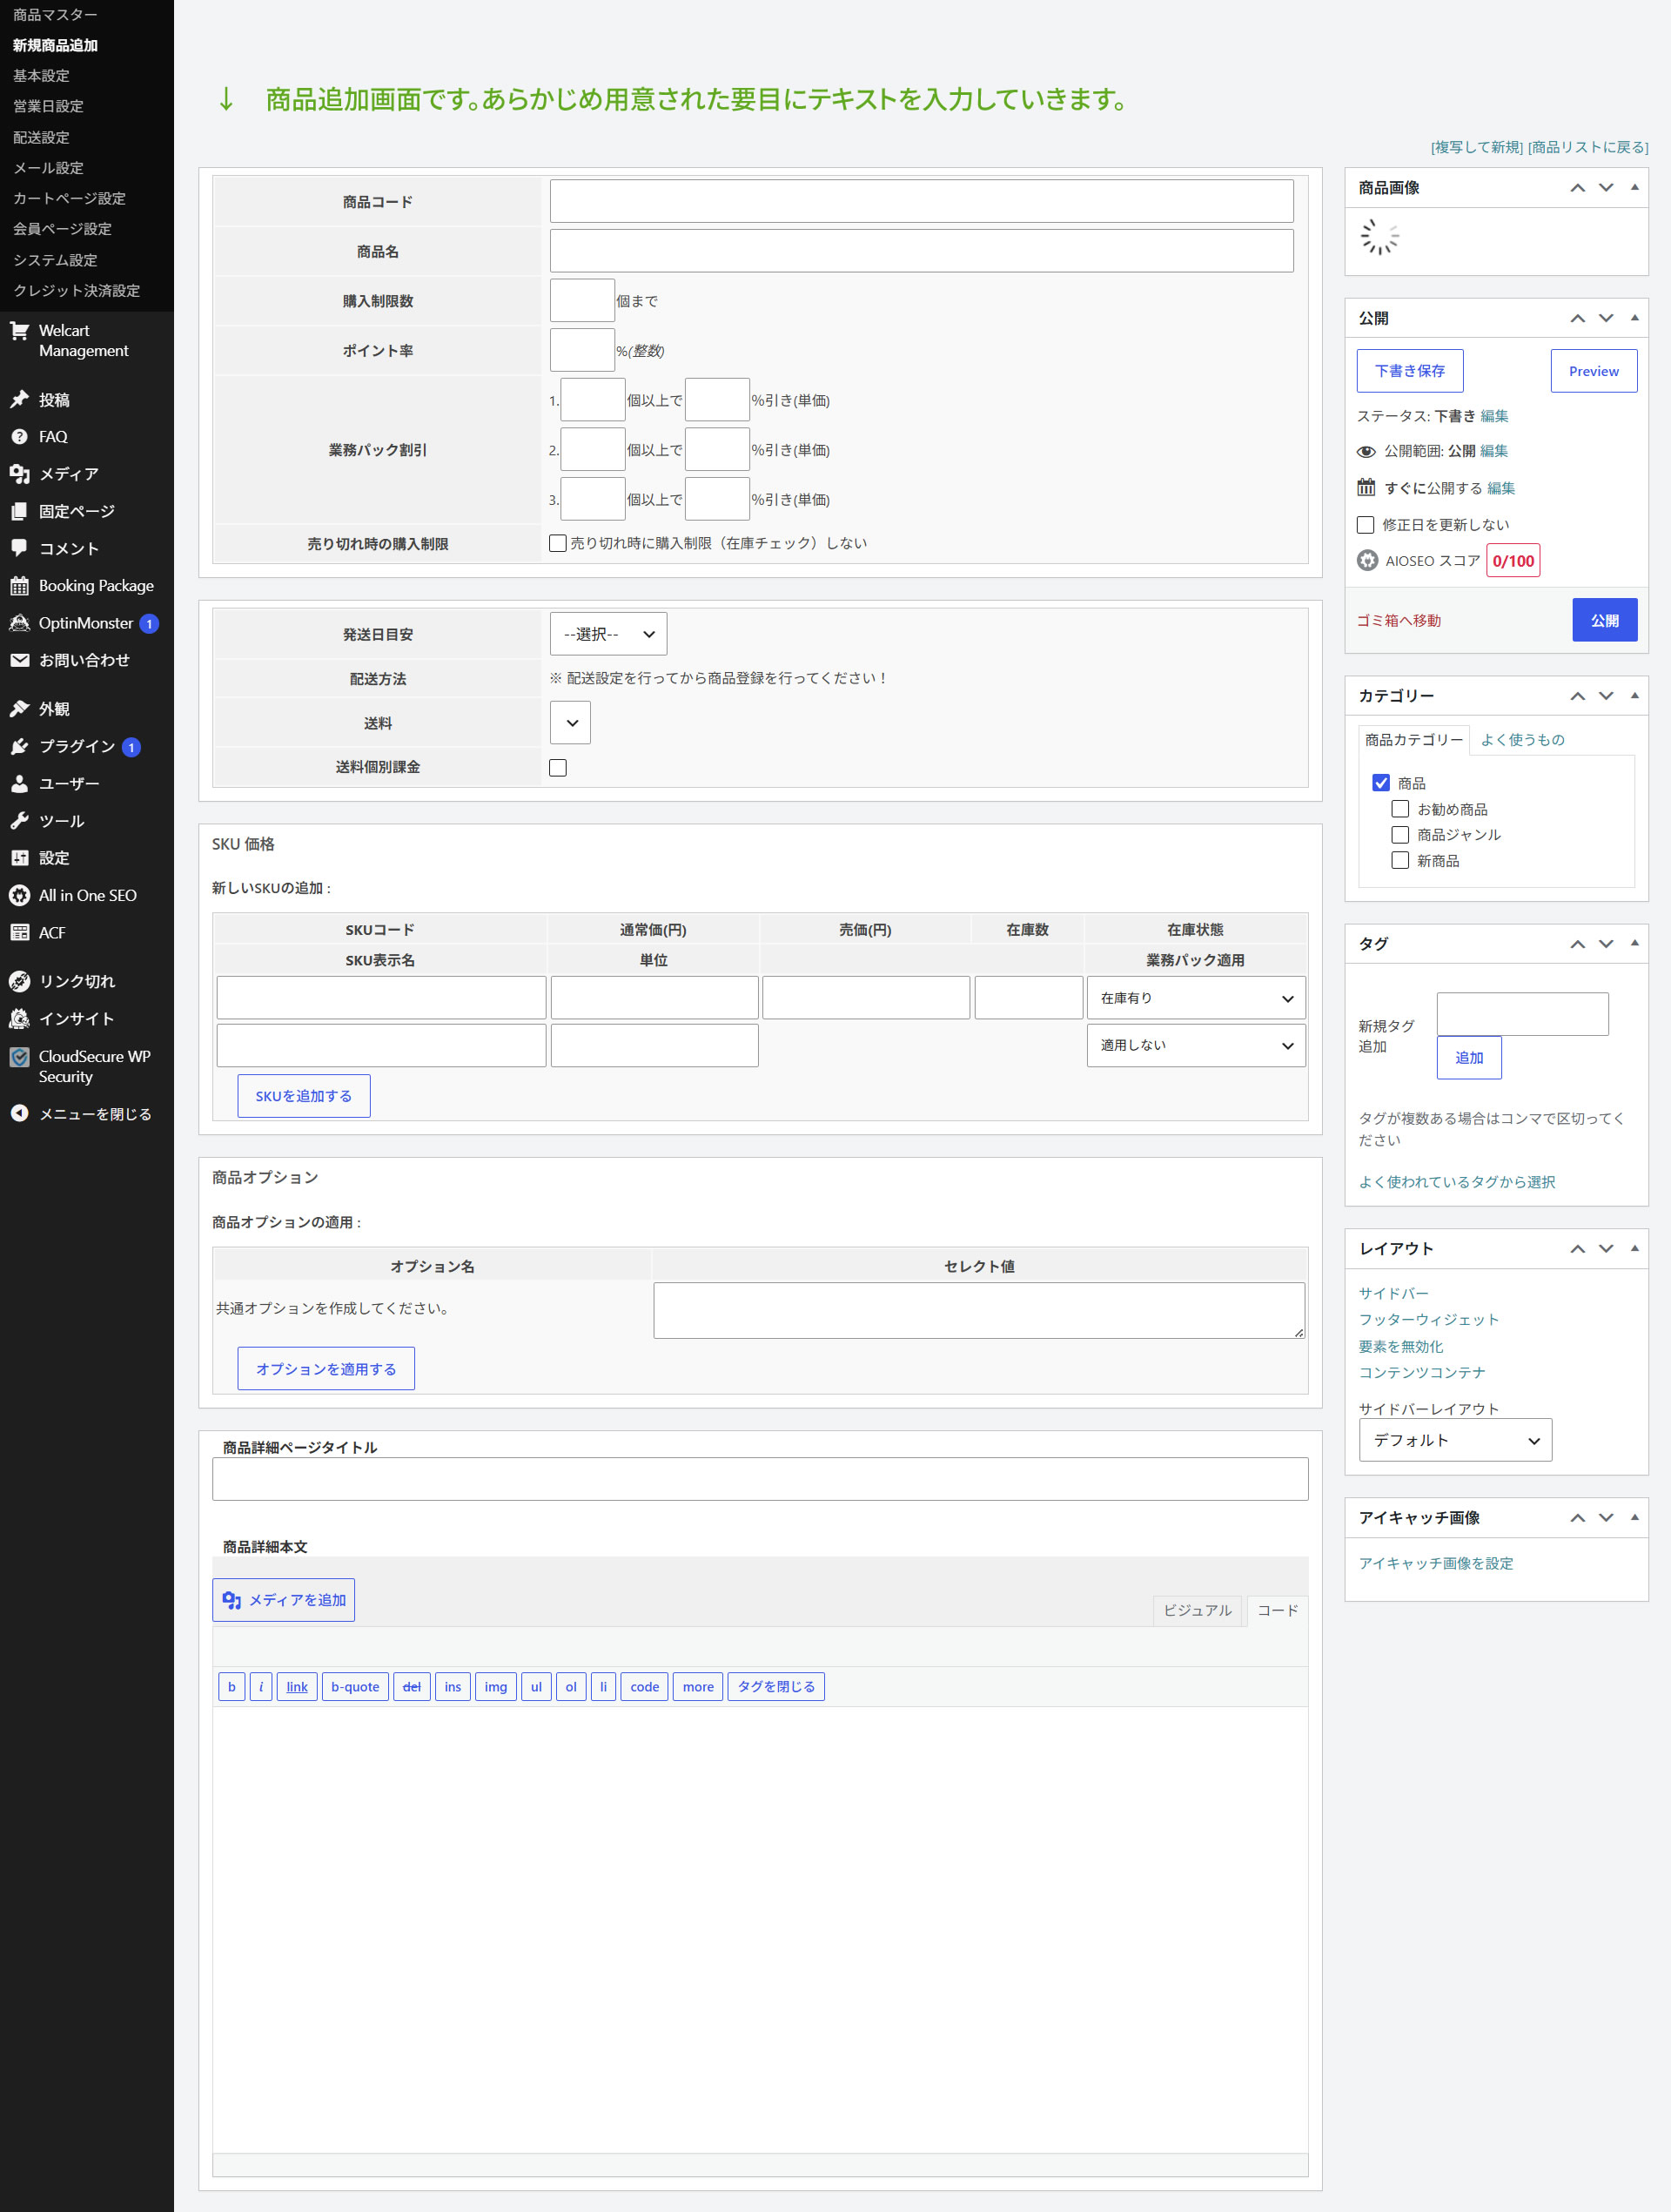This screenshot has height=2212, width=1671.
Task: Open the 在庫有り stock status dropdown
Action: pos(1196,998)
